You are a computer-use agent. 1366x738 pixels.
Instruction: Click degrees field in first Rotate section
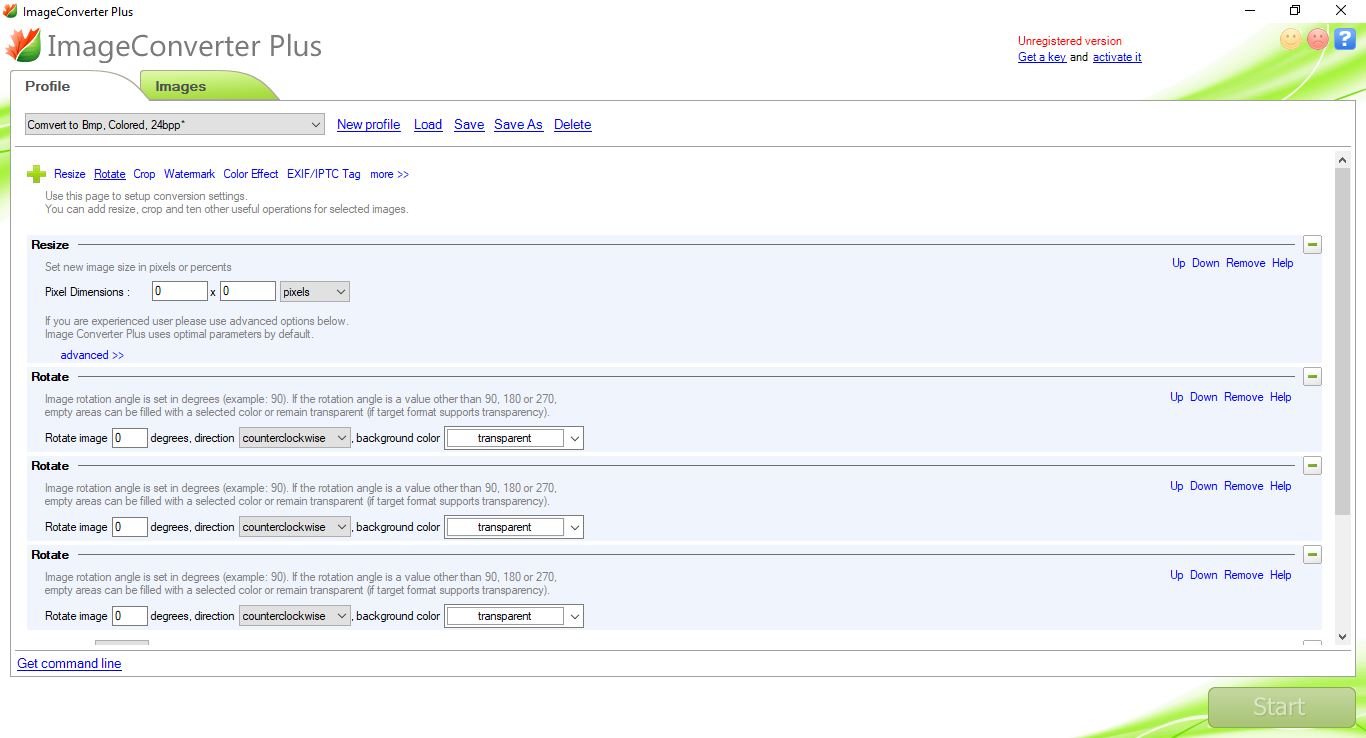pyautogui.click(x=130, y=438)
